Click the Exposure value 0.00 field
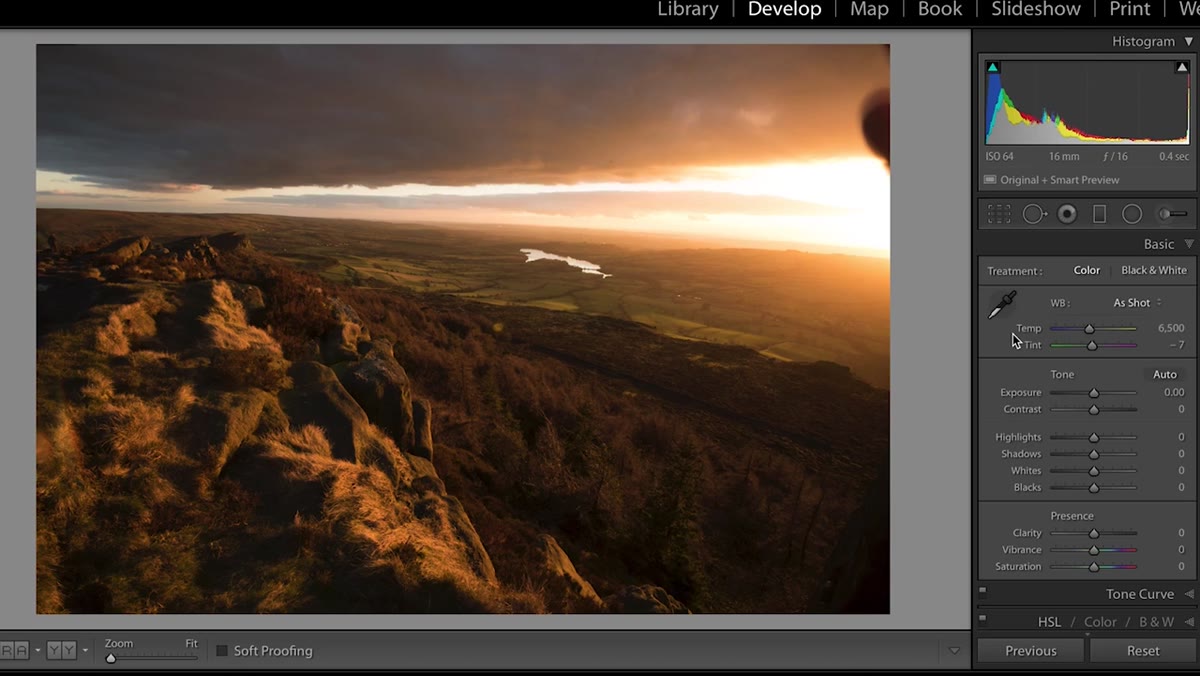The image size is (1200, 676). point(1174,392)
